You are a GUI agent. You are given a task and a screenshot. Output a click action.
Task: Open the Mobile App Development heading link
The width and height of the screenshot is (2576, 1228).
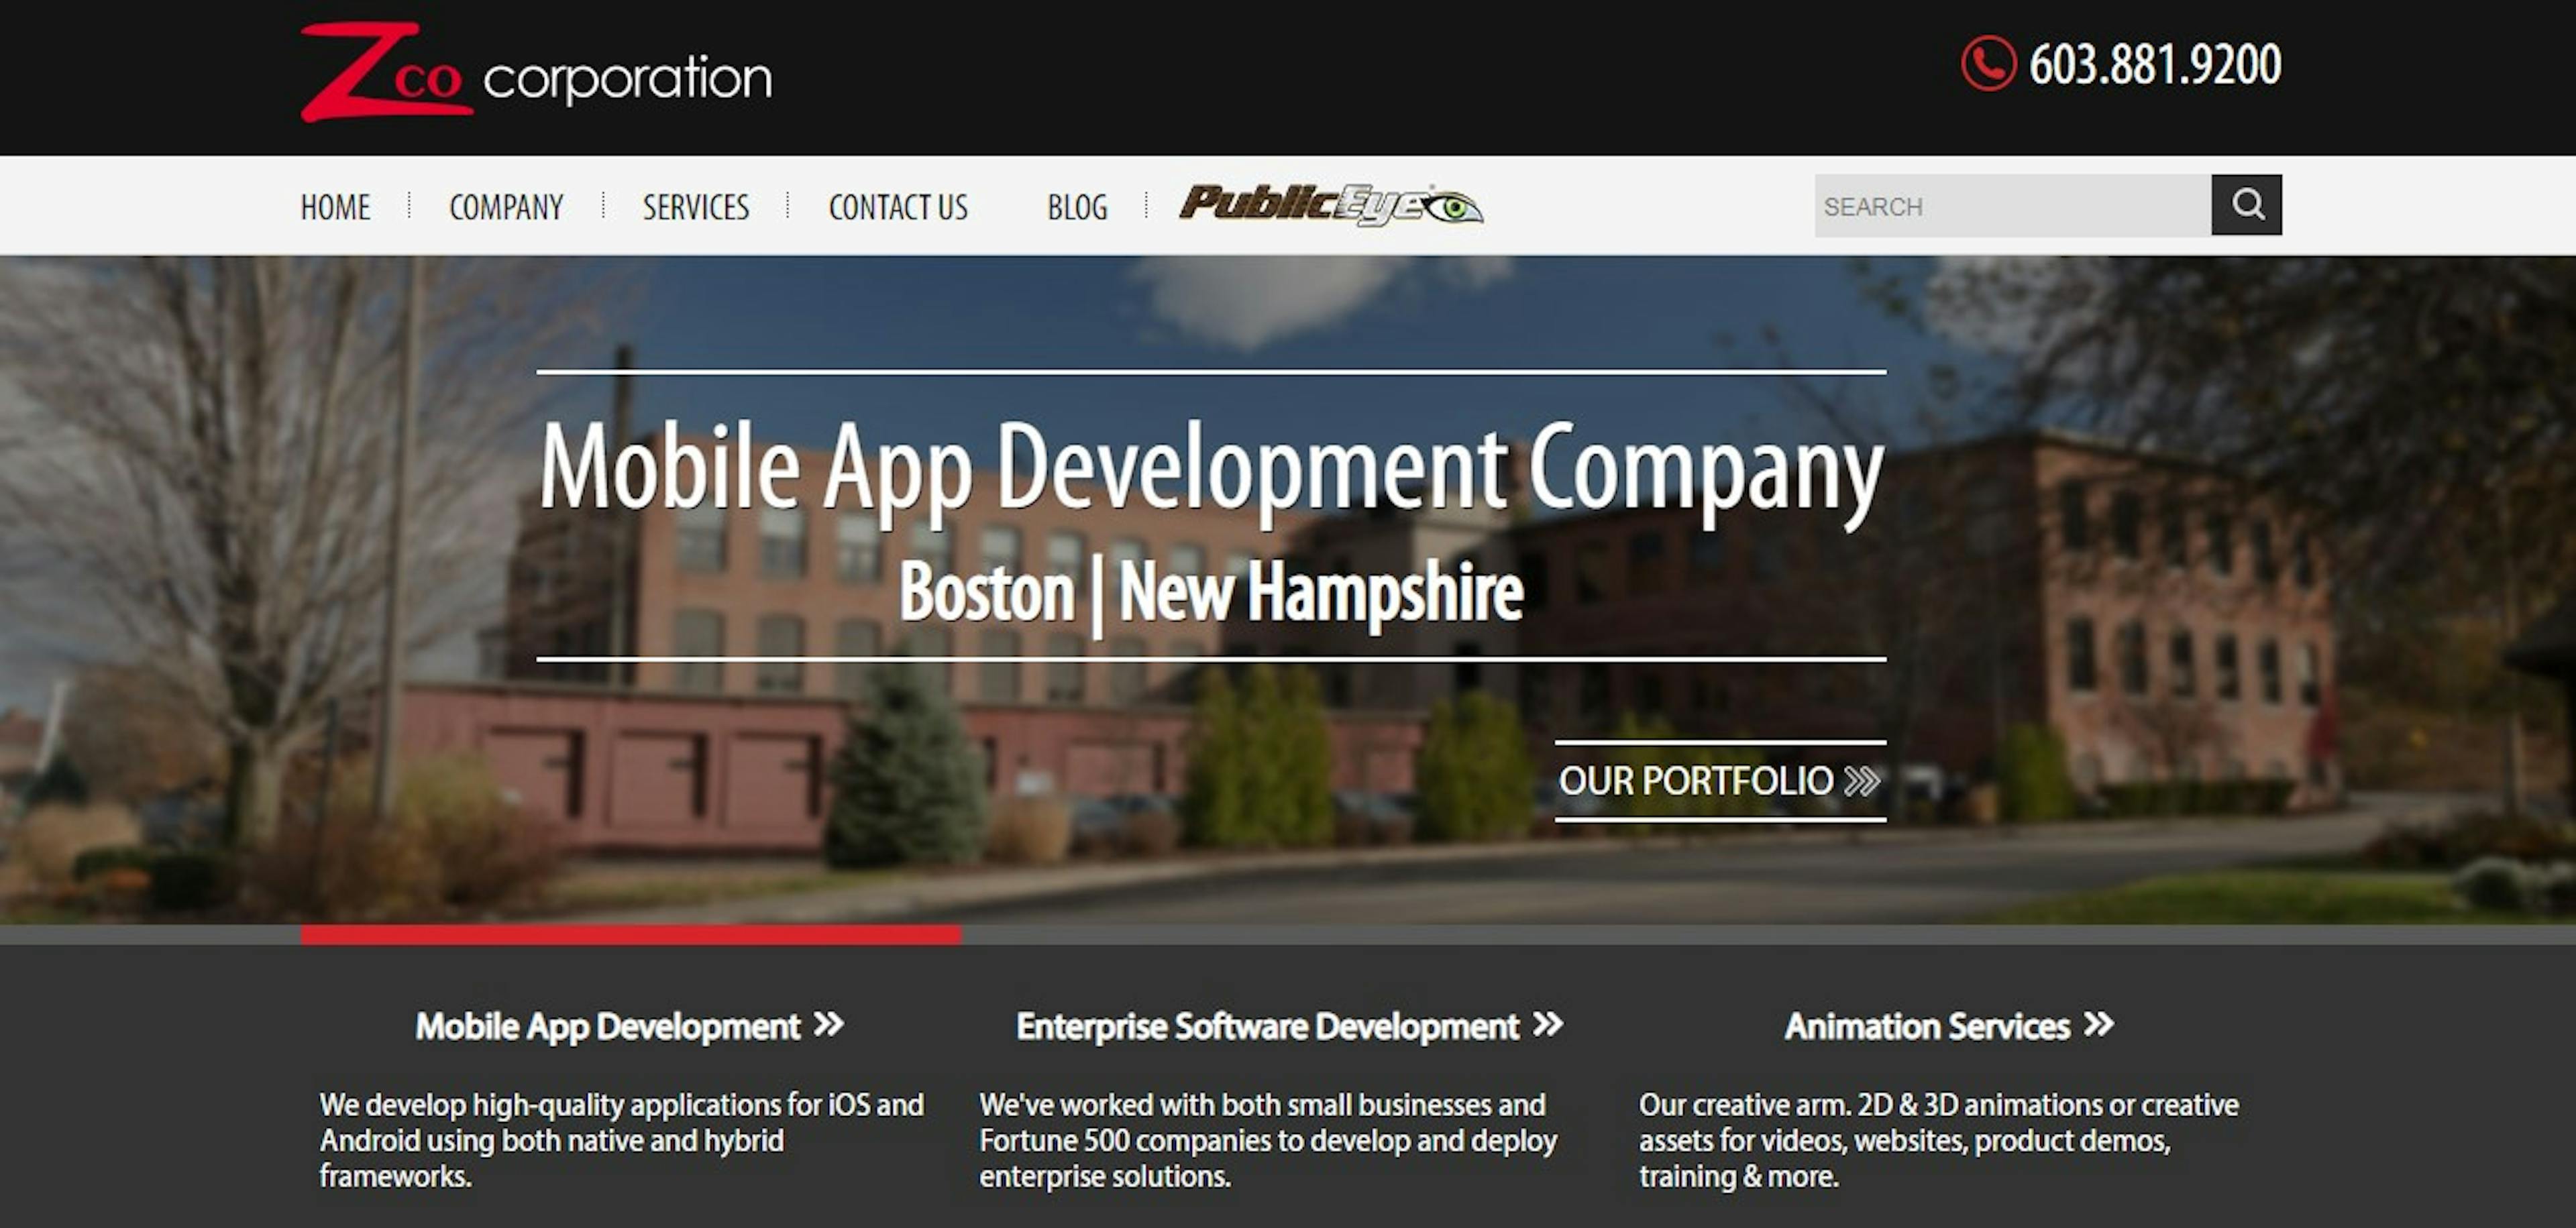coord(608,1026)
